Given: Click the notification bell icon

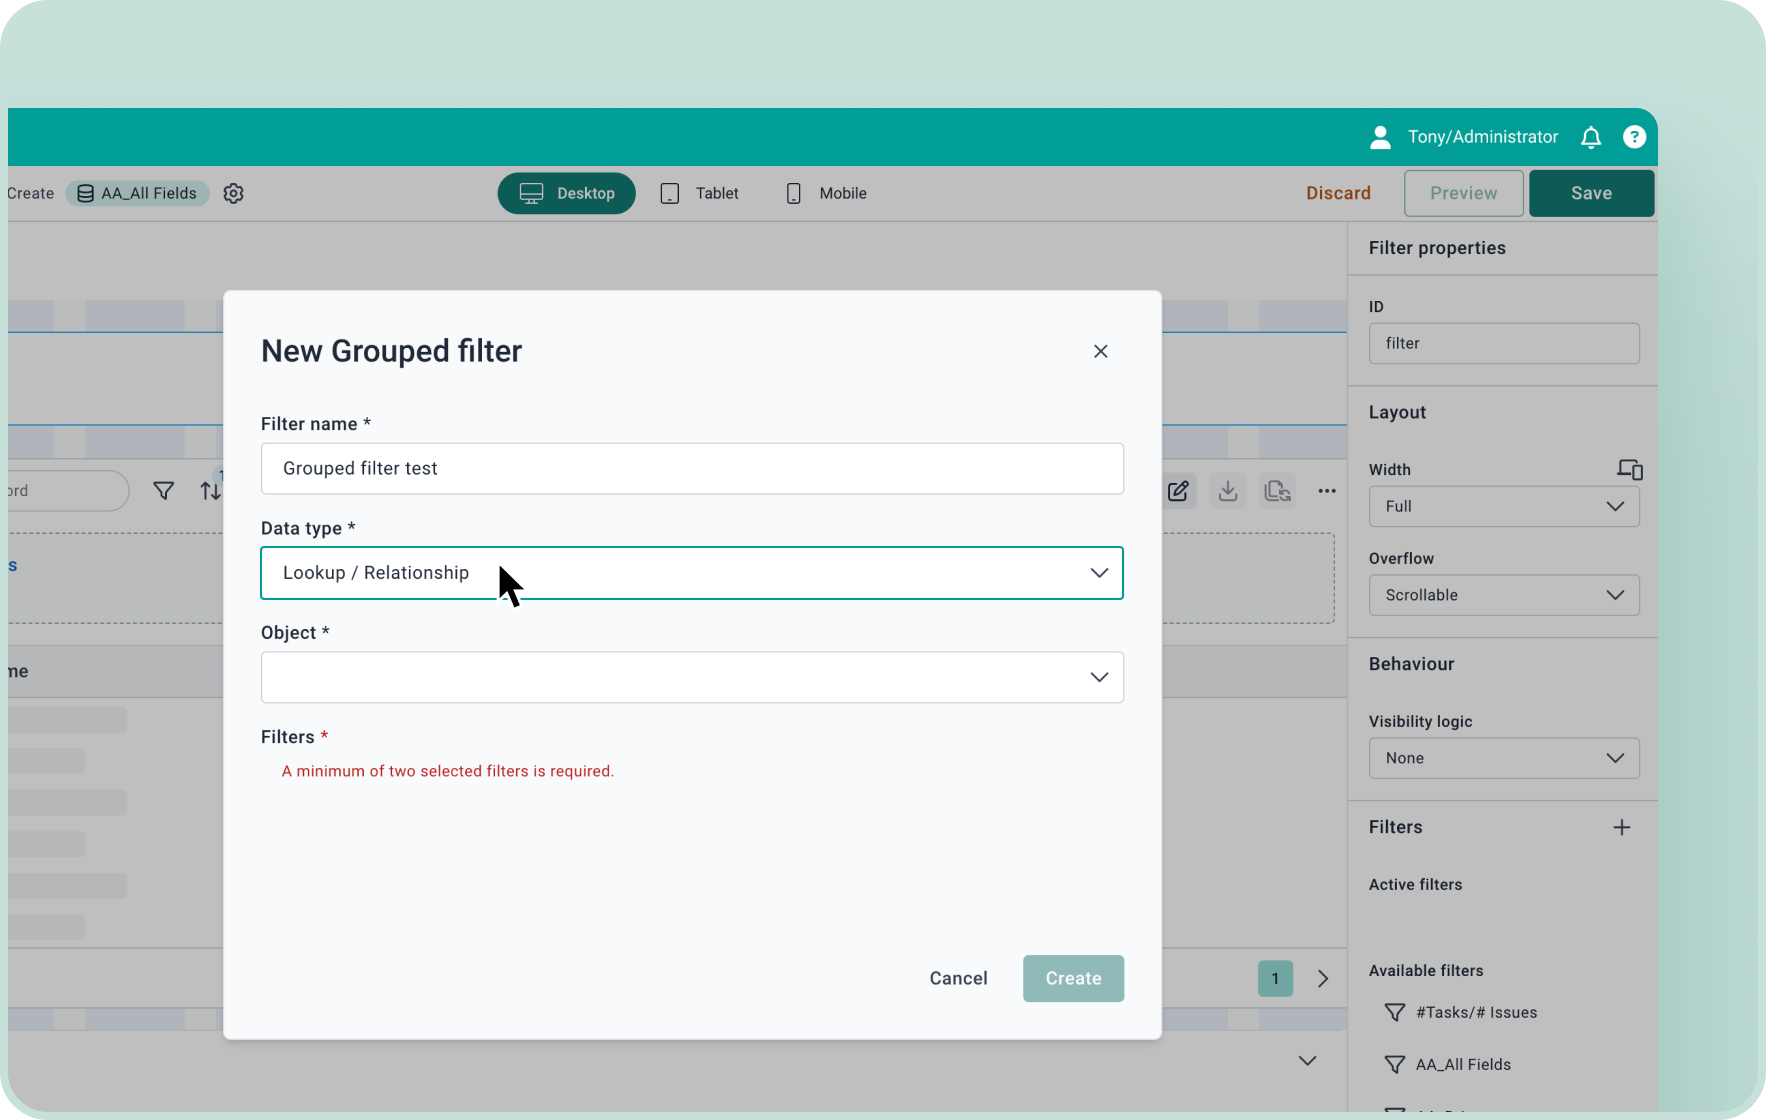Looking at the screenshot, I should [x=1590, y=137].
